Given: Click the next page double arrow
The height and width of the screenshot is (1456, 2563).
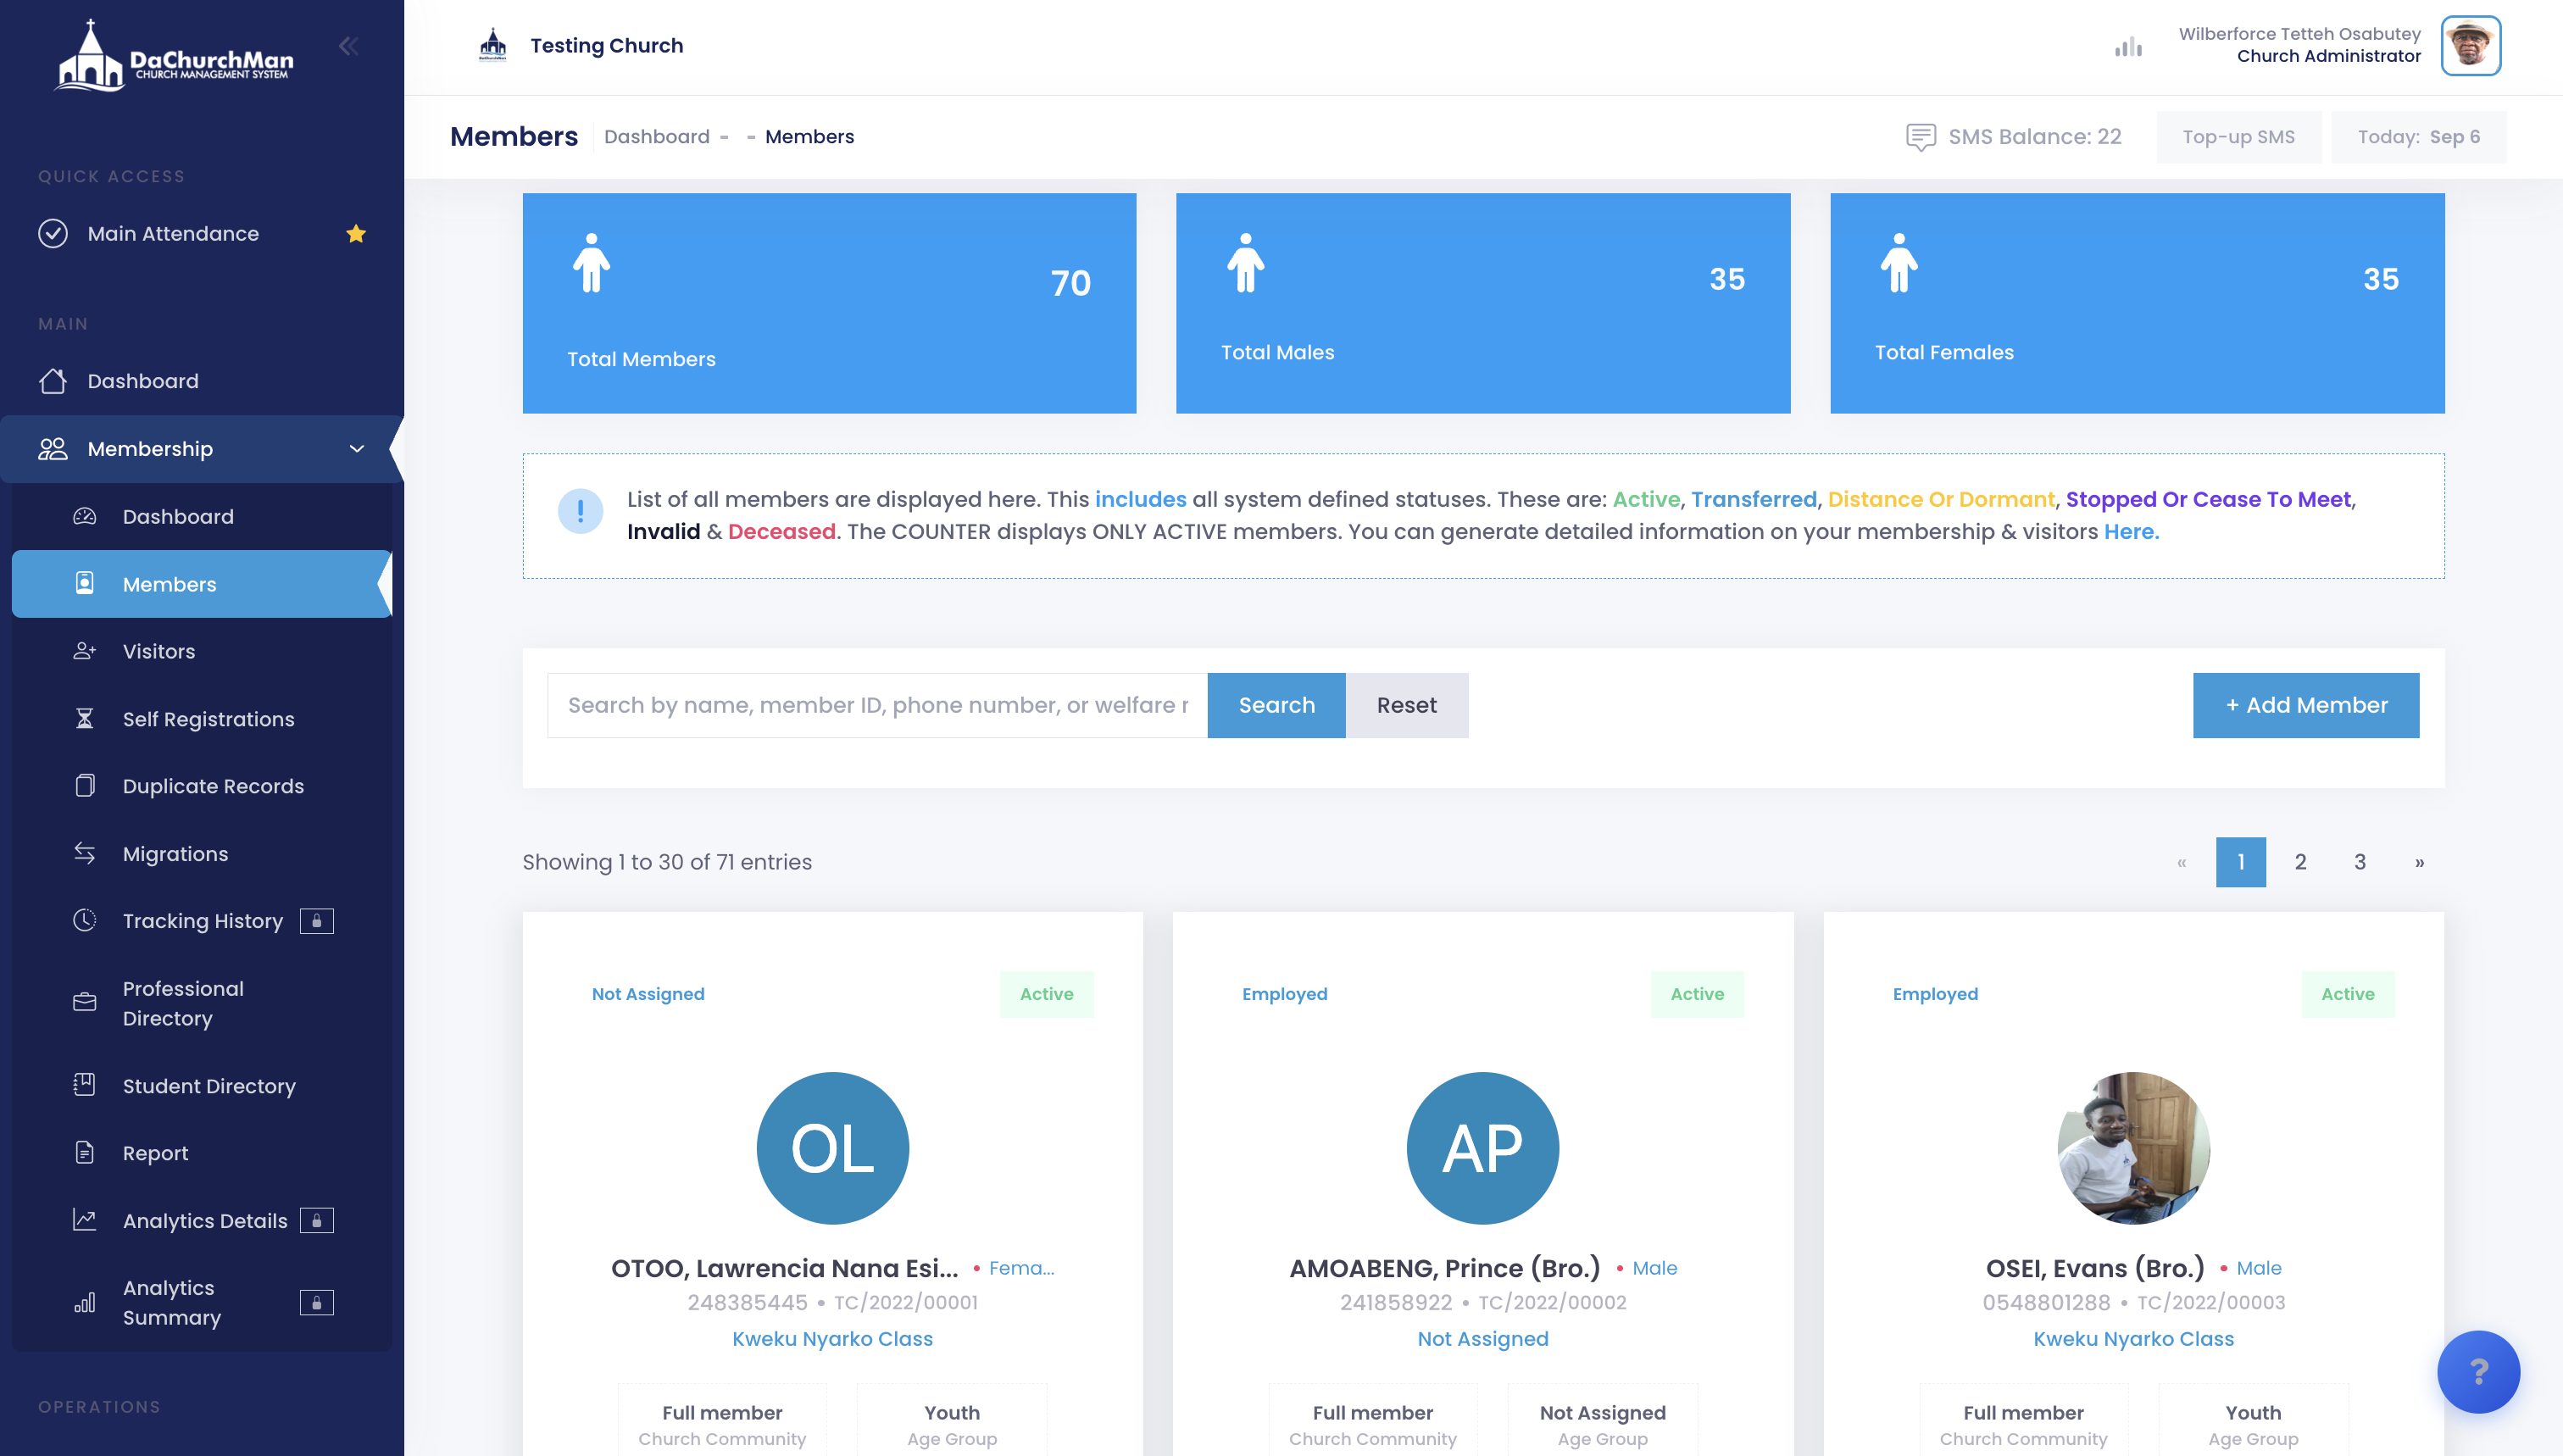Looking at the screenshot, I should pos(2419,862).
